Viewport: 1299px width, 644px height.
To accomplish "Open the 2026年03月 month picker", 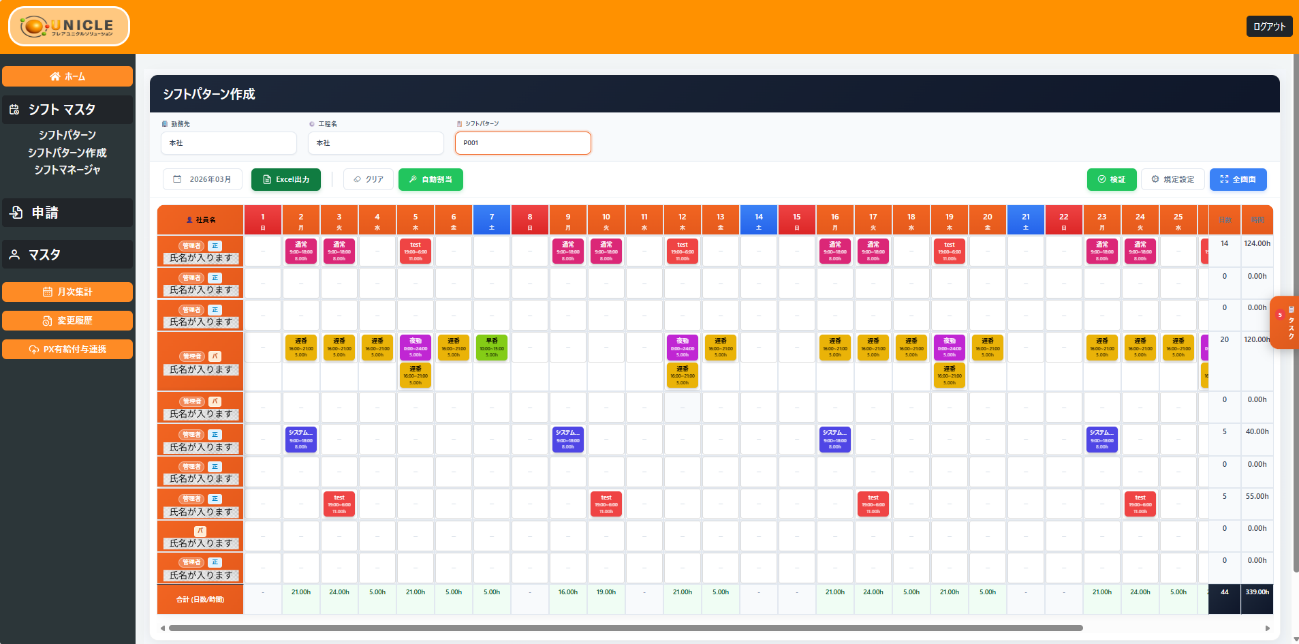I will pos(203,180).
